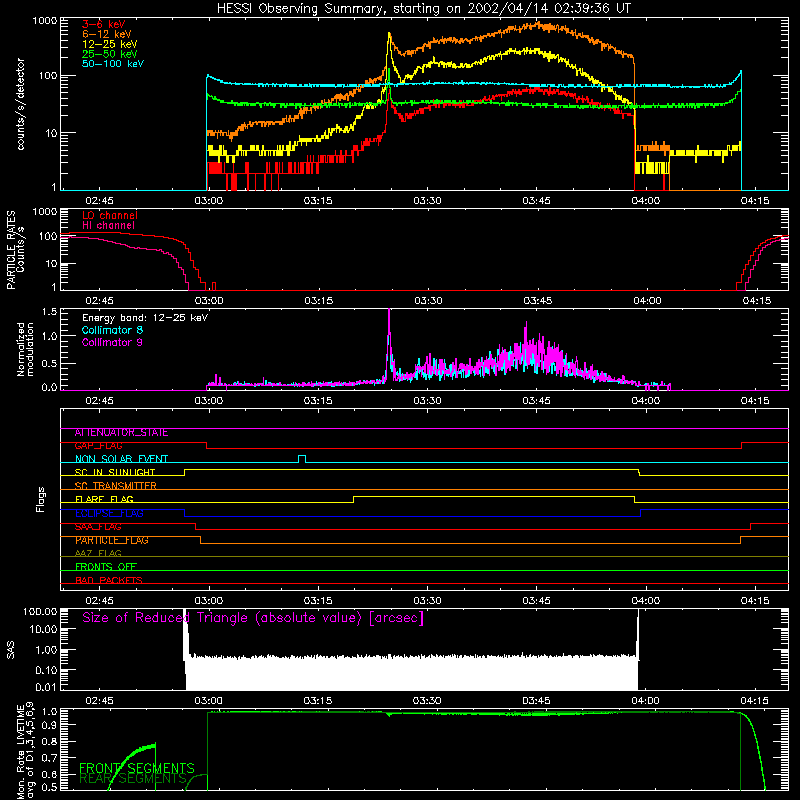The image size is (800, 800).
Task: Click the 04:15 tick label under the particle rates panel
Action: pyautogui.click(x=756, y=301)
